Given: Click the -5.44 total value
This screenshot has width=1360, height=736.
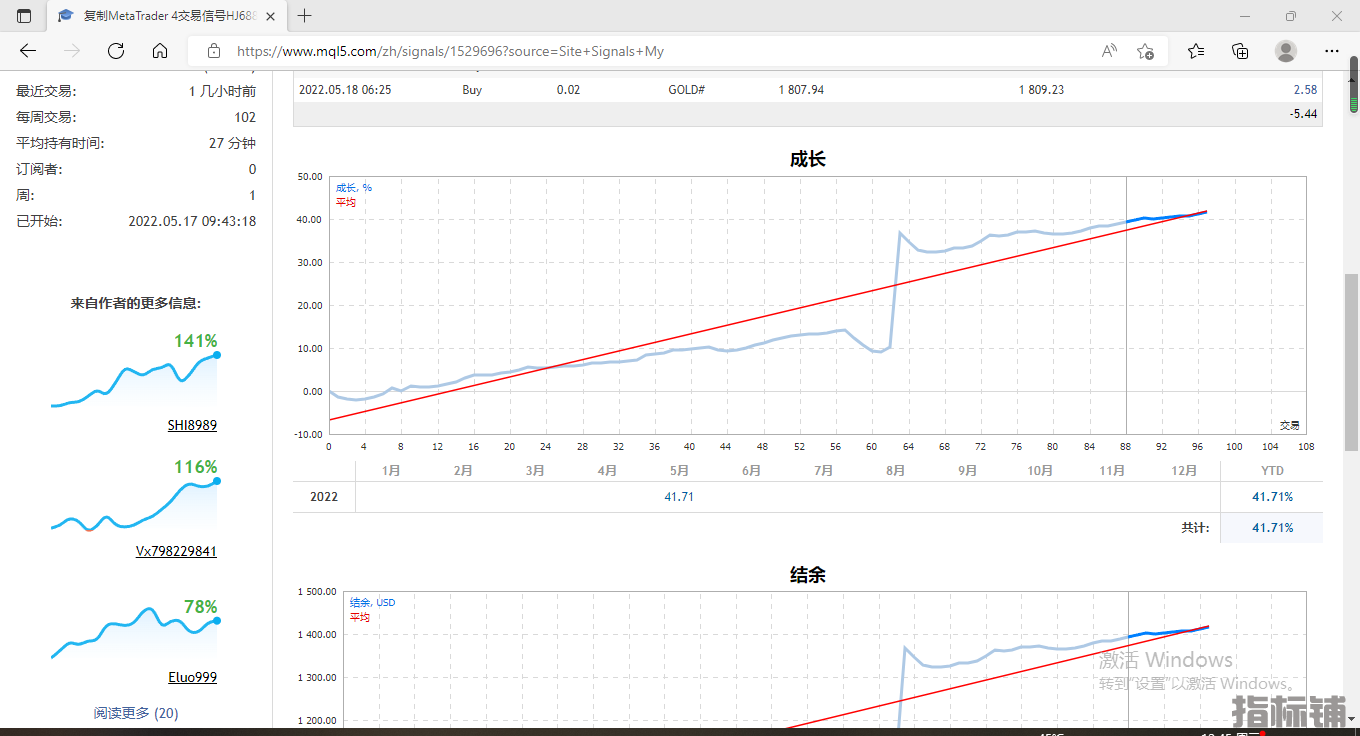Looking at the screenshot, I should tap(1304, 115).
